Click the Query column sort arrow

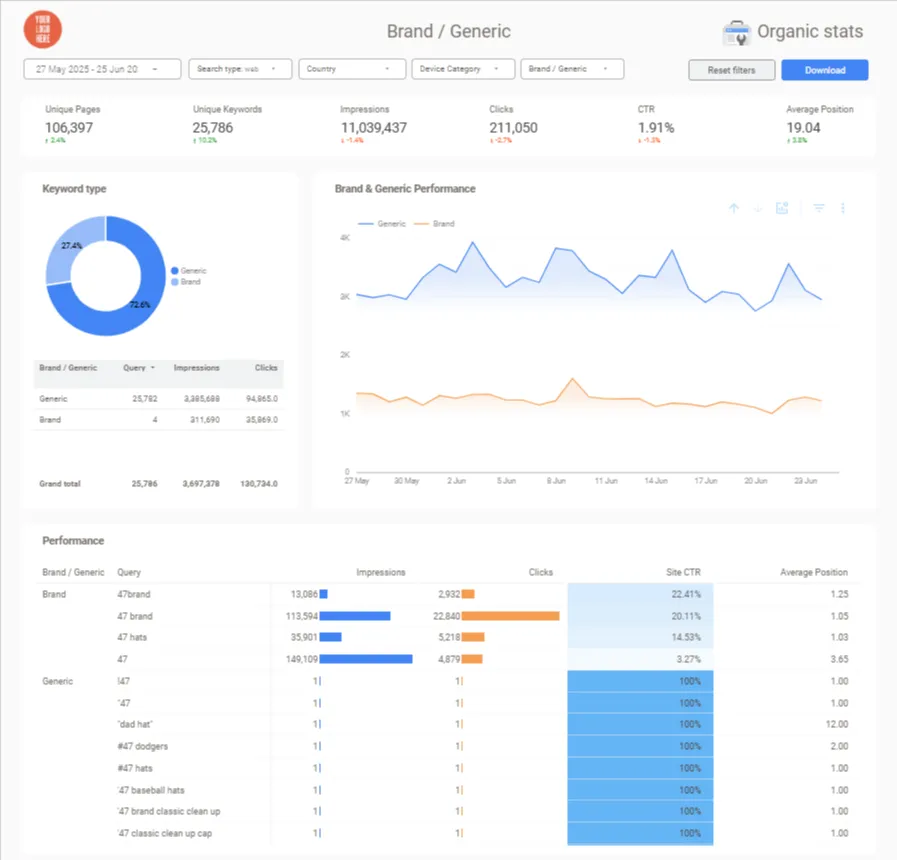pos(153,368)
